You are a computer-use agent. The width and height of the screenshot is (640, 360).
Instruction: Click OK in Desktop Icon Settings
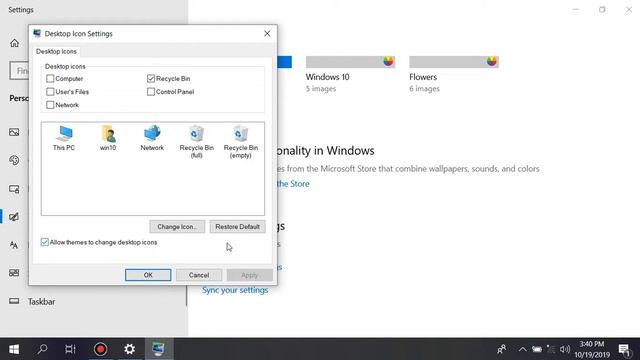[148, 275]
